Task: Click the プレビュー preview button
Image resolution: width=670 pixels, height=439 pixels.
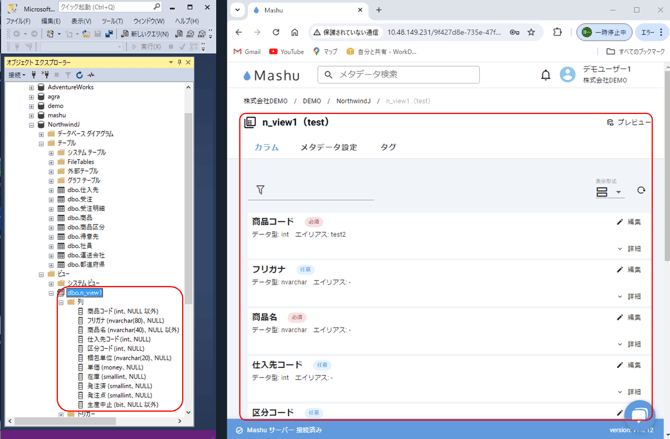Action: tap(629, 122)
